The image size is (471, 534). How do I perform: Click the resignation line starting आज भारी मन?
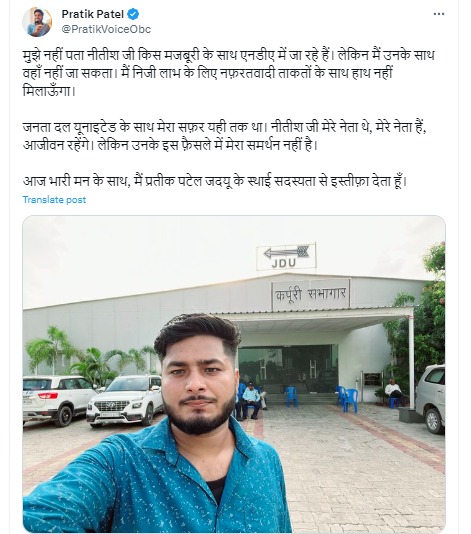click(215, 181)
